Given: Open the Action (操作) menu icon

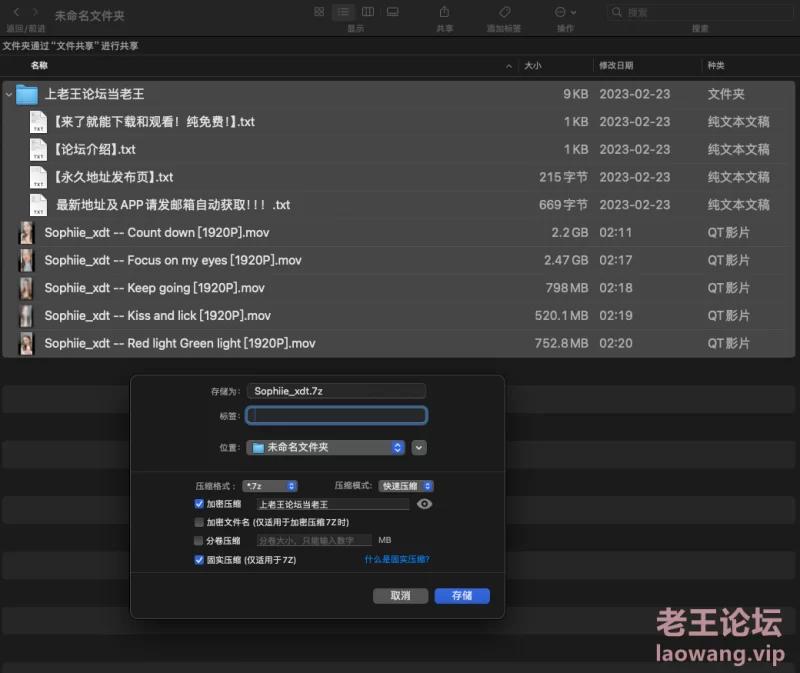Looking at the screenshot, I should [564, 12].
